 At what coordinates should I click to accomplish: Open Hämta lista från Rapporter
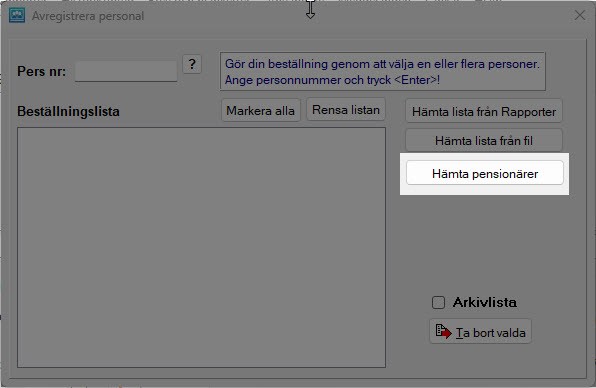coord(484,111)
